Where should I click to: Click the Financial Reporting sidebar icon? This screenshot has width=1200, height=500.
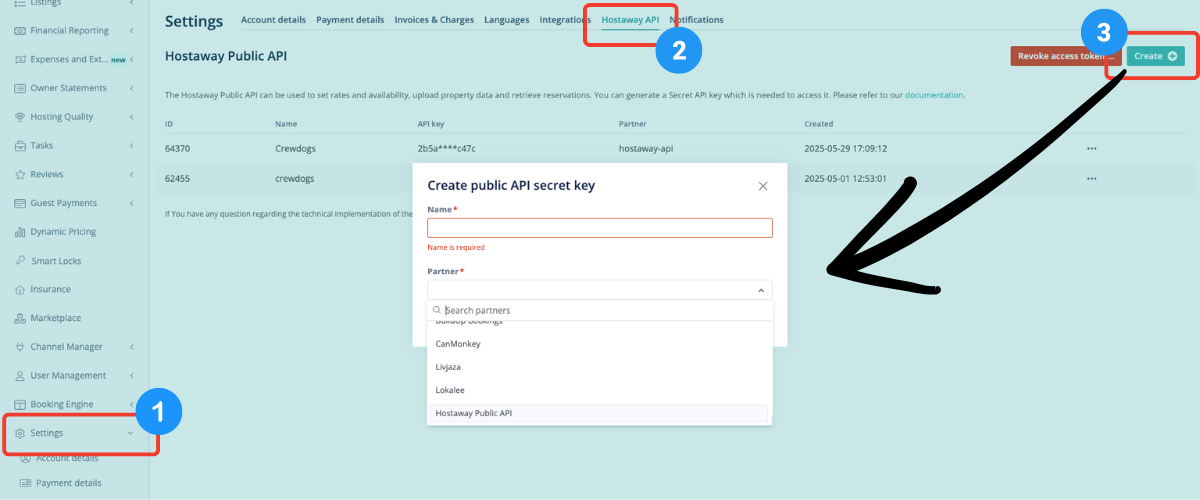(x=21, y=31)
